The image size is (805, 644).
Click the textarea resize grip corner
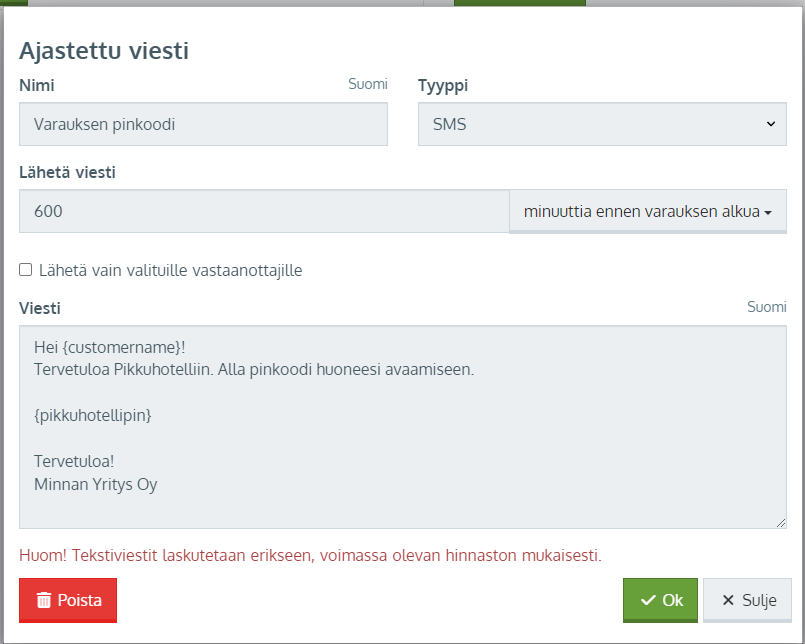point(780,523)
